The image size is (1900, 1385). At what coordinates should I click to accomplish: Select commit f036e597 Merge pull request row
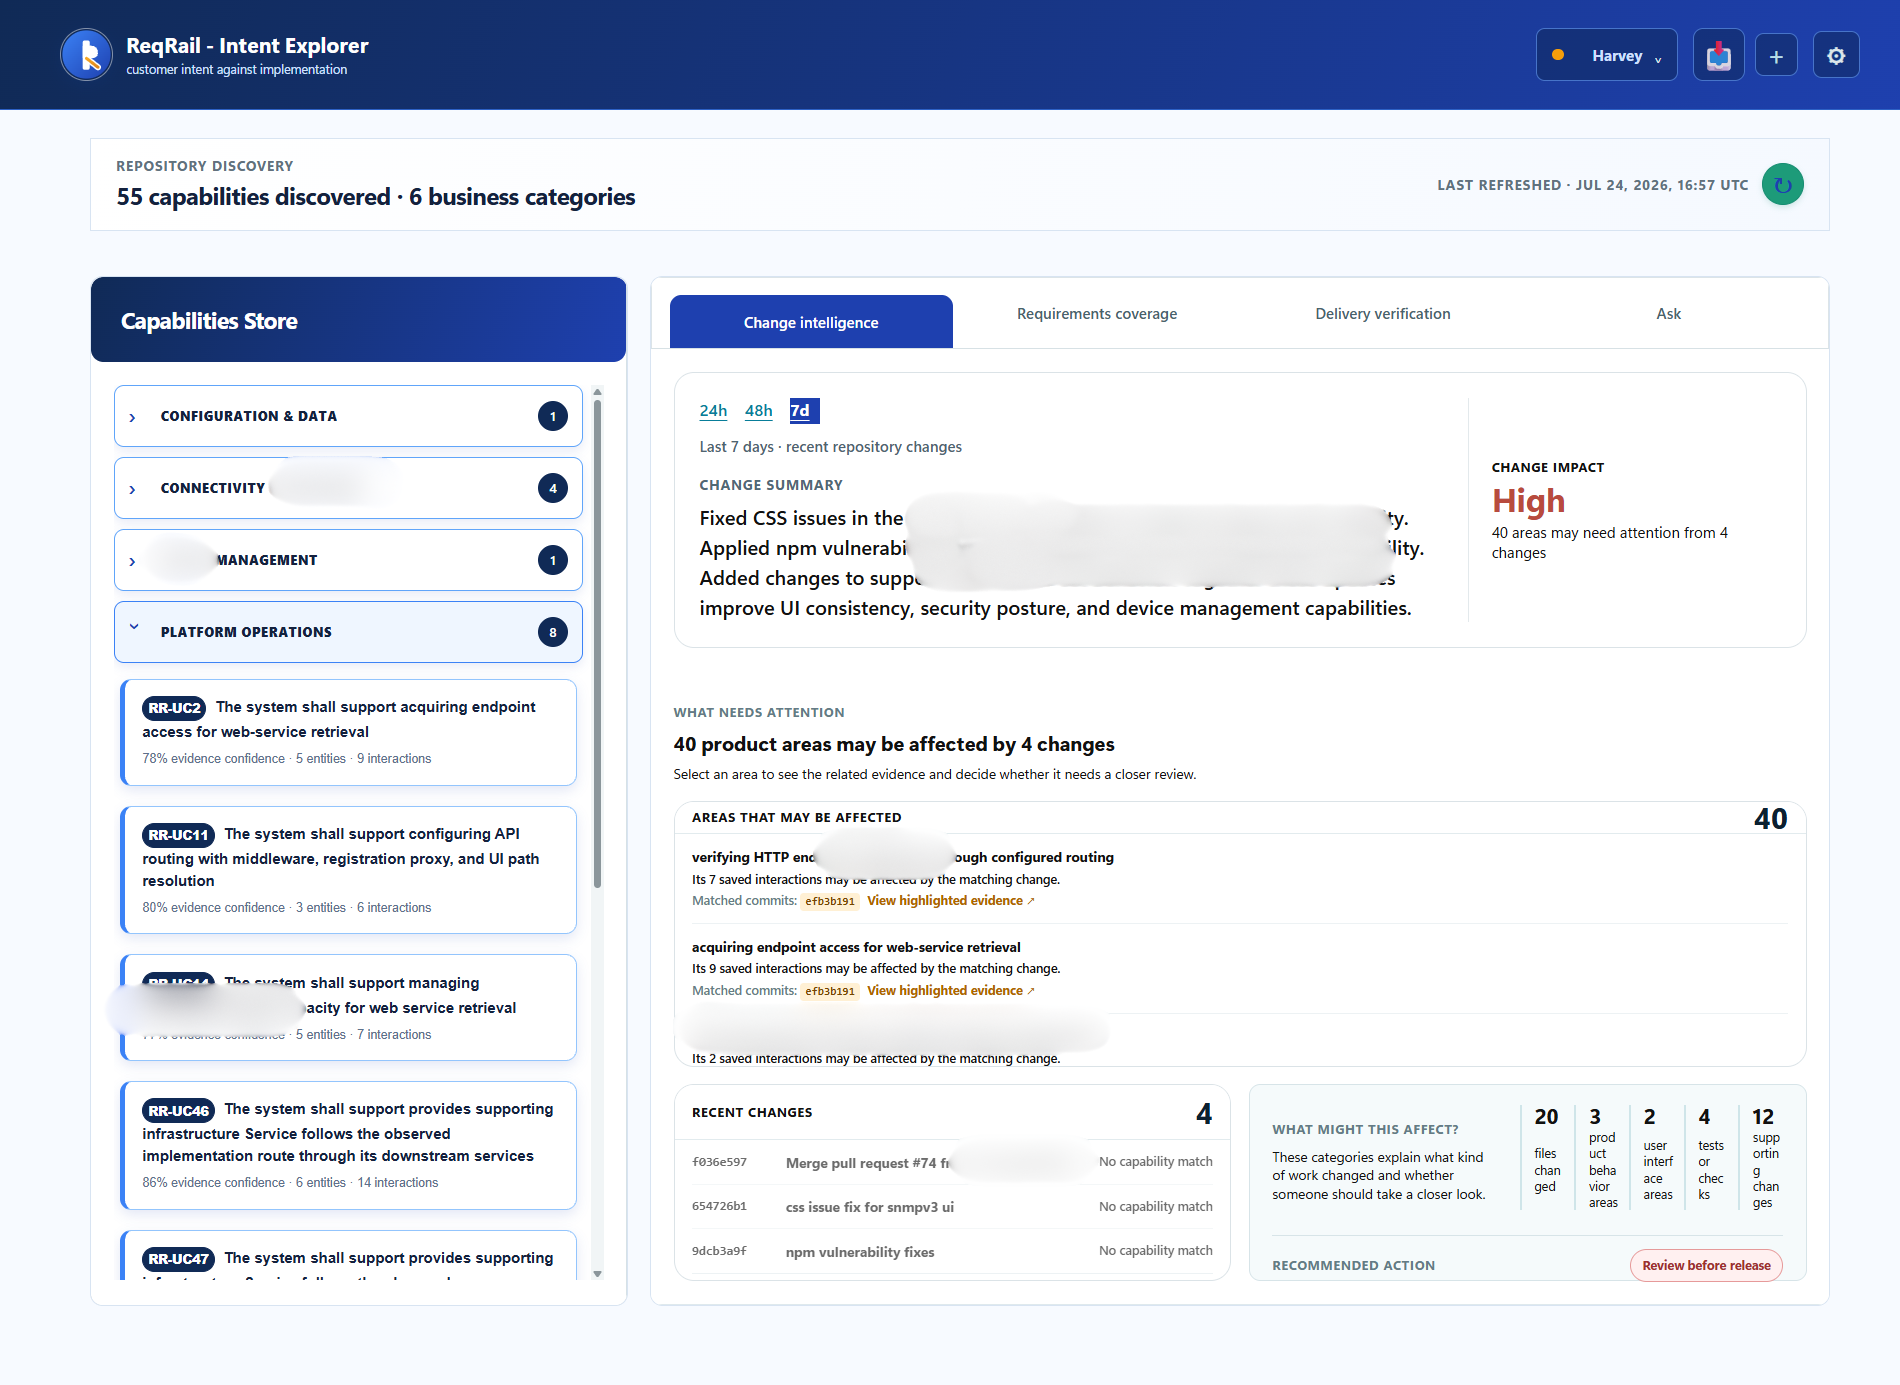tap(952, 1162)
